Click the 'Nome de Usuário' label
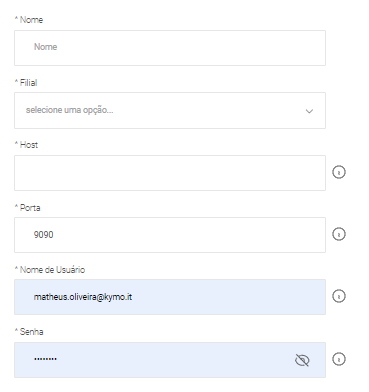Image resolution: width=369 pixels, height=392 pixels. [52, 270]
